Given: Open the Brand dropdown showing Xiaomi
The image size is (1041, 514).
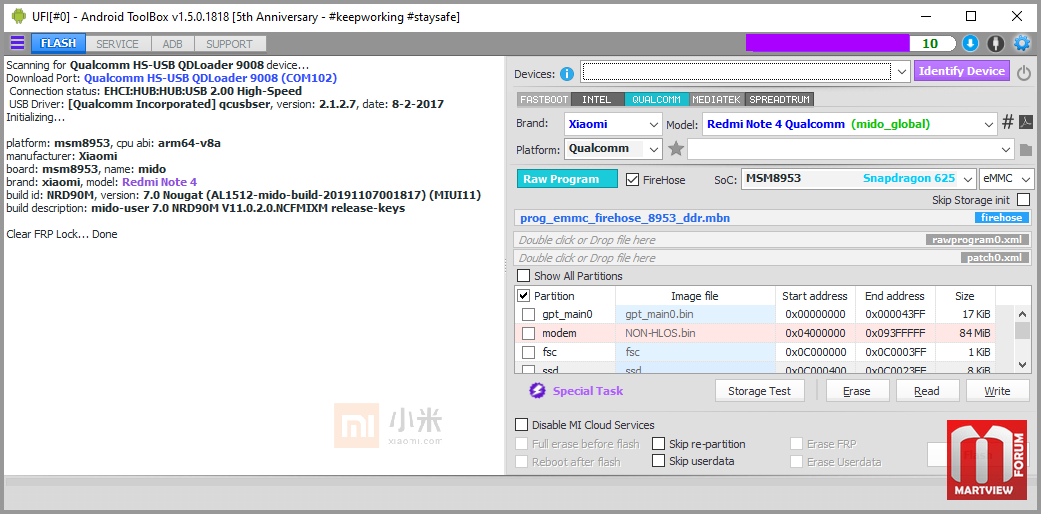Looking at the screenshot, I should 613,124.
